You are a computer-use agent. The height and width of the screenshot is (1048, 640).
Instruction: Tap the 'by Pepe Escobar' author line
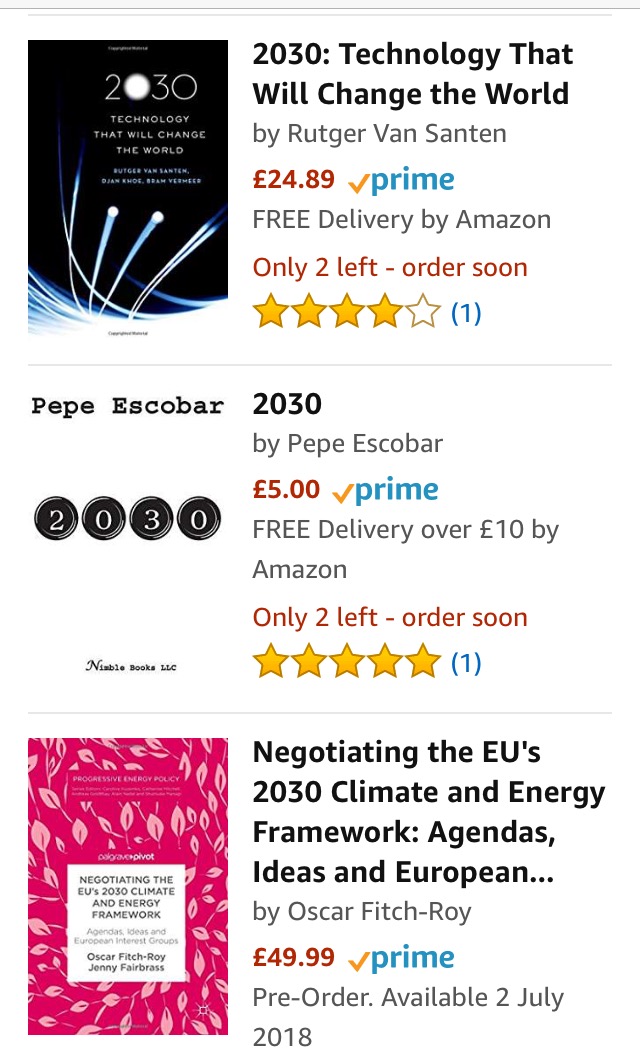pyautogui.click(x=348, y=443)
